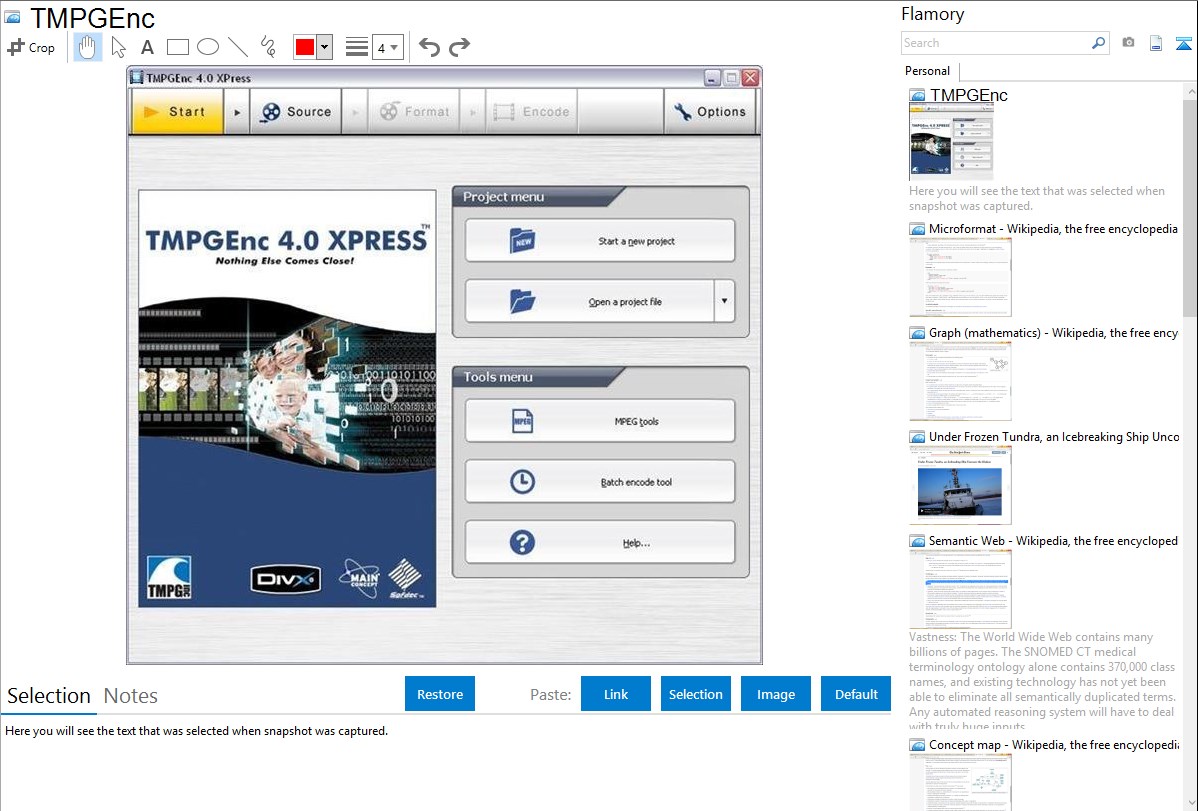Screen dimensions: 1198x811
Task: Select the freehand scribble tool
Action: tap(268, 47)
